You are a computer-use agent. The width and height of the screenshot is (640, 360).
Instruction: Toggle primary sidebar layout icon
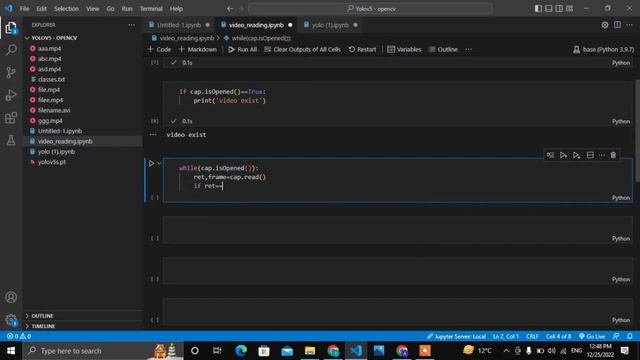pos(538,9)
